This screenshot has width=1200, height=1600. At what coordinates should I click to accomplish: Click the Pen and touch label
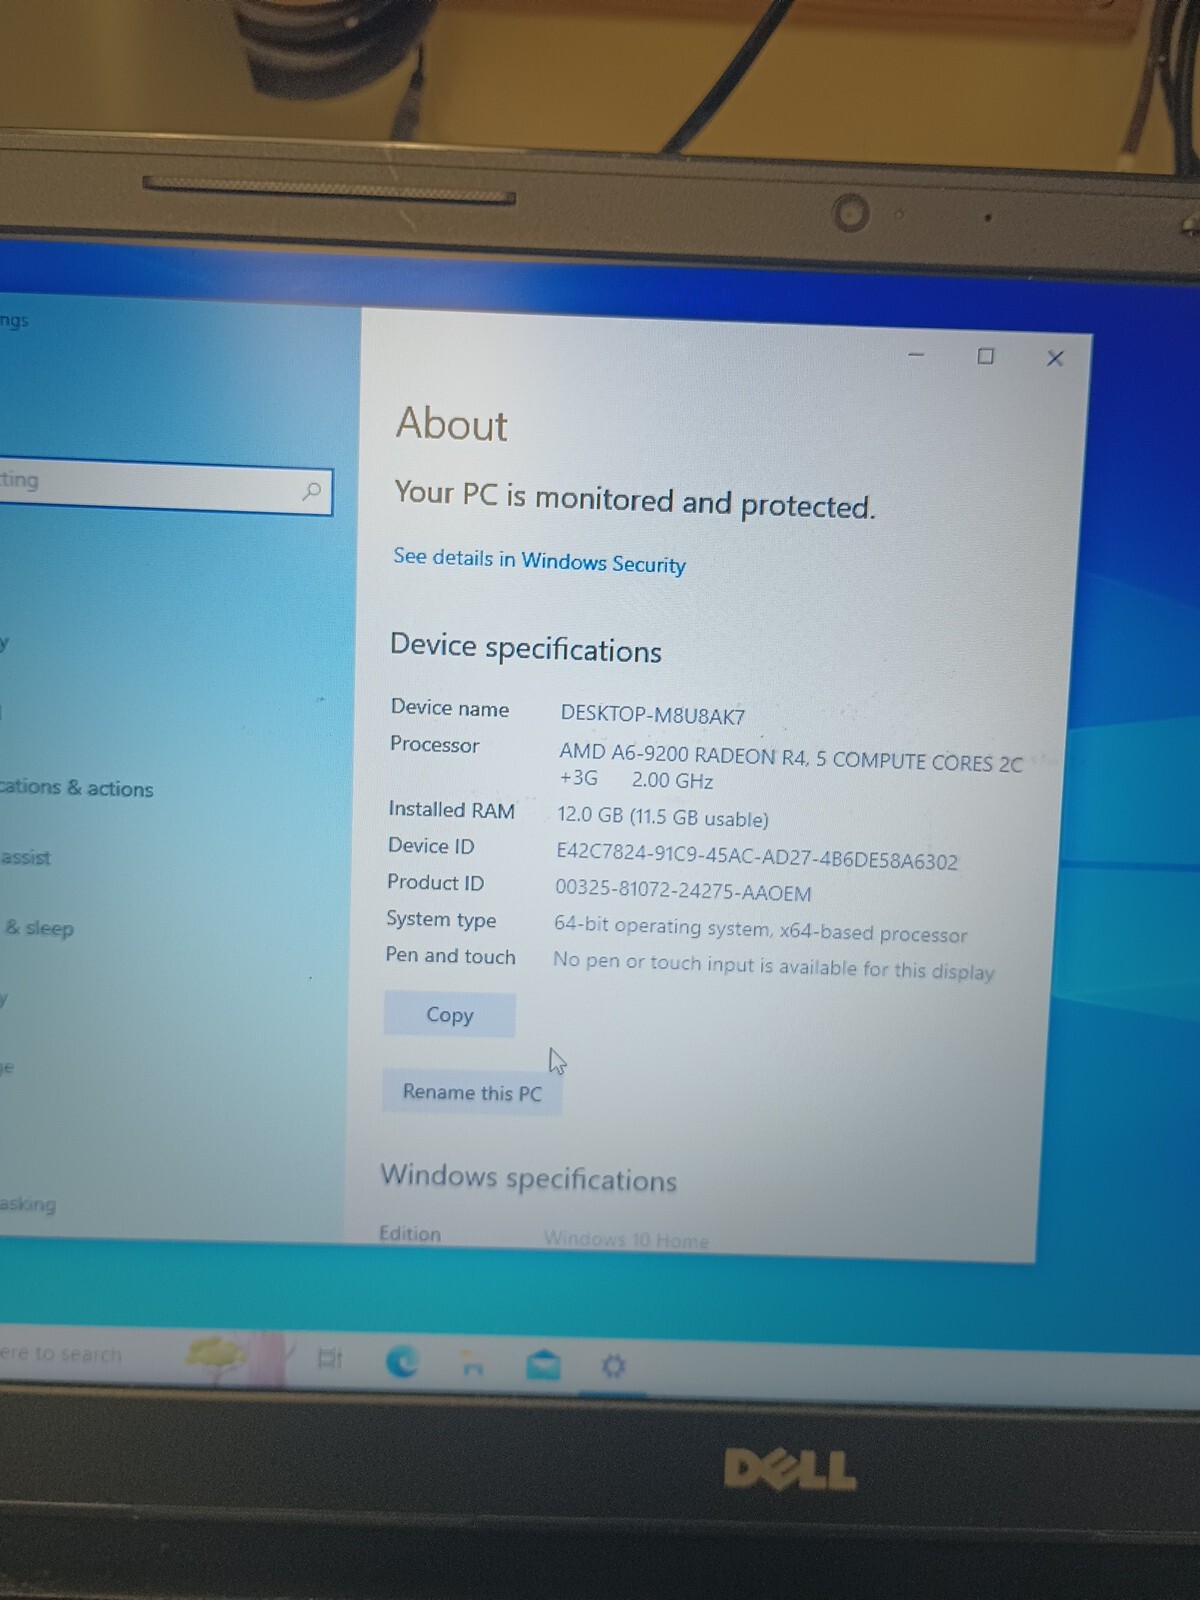point(451,956)
